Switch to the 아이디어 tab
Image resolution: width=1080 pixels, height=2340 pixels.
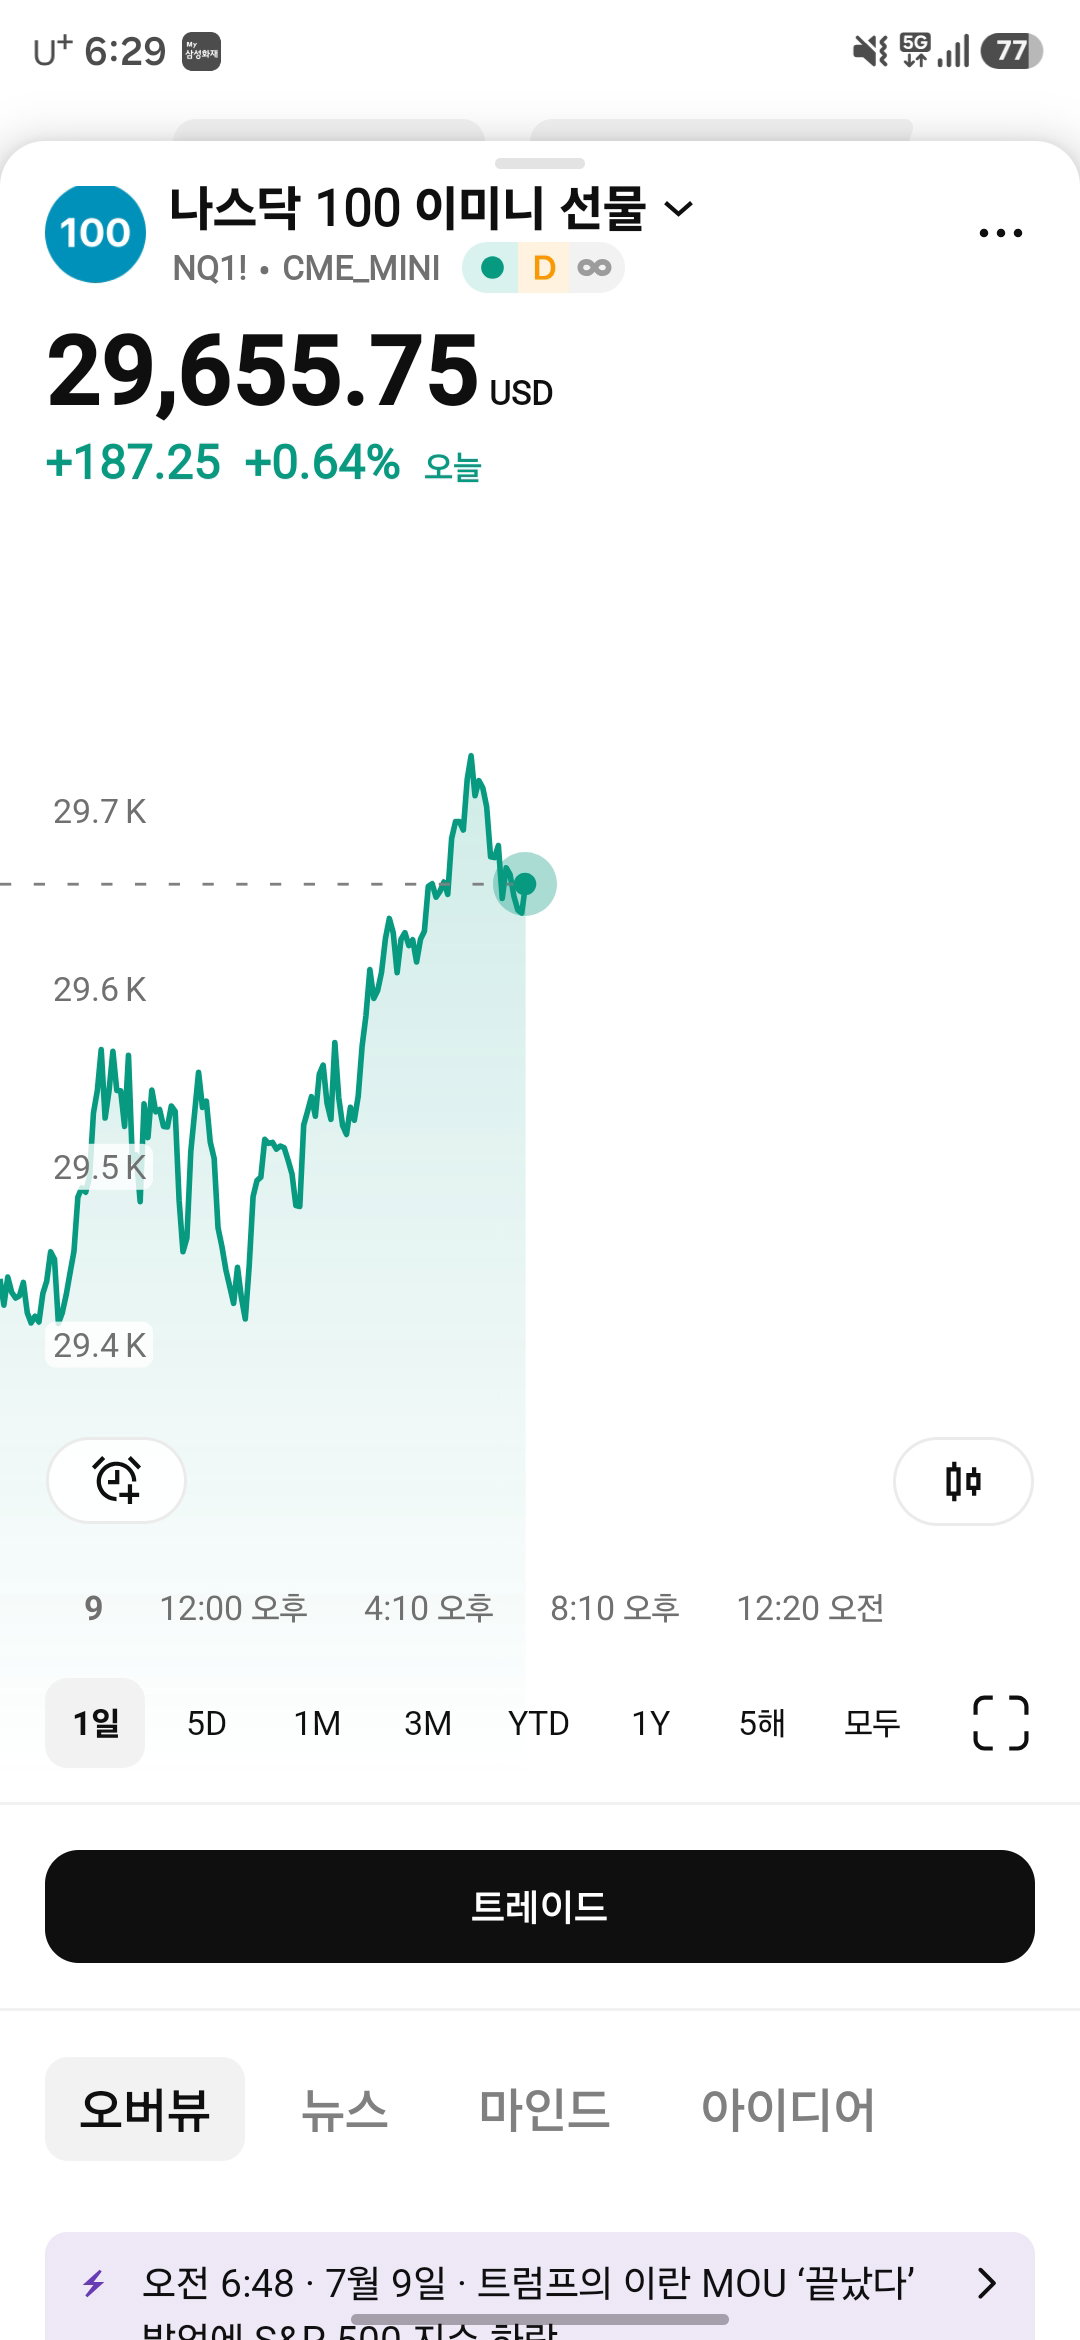788,2109
